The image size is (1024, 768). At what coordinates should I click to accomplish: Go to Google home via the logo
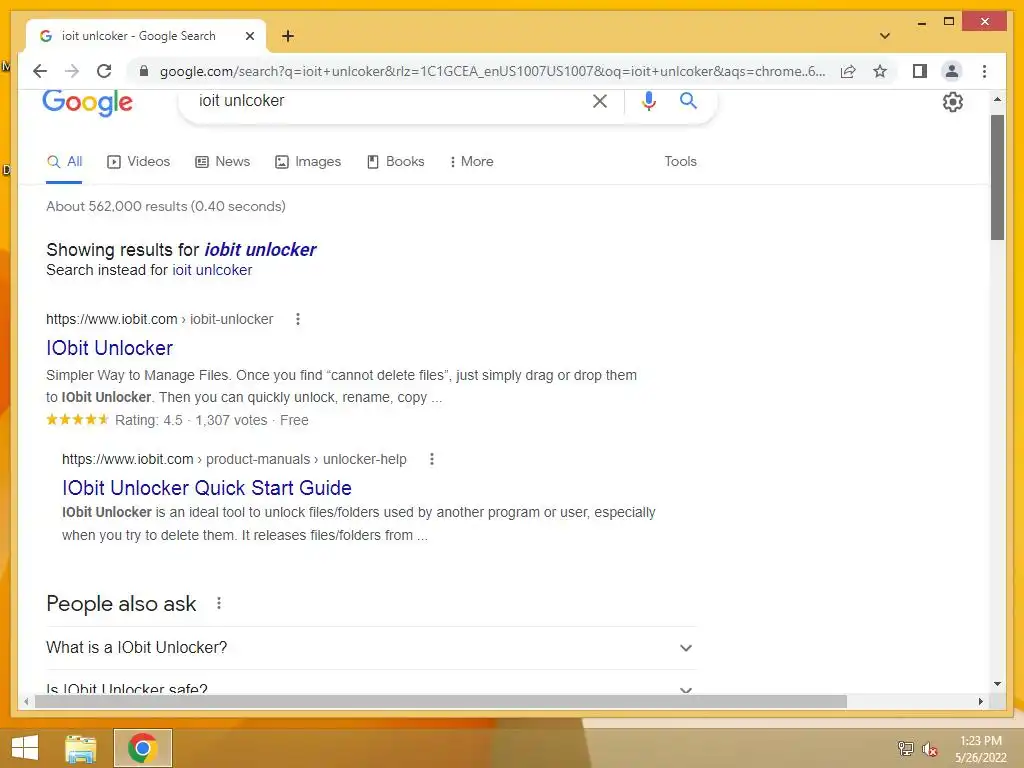click(x=88, y=103)
